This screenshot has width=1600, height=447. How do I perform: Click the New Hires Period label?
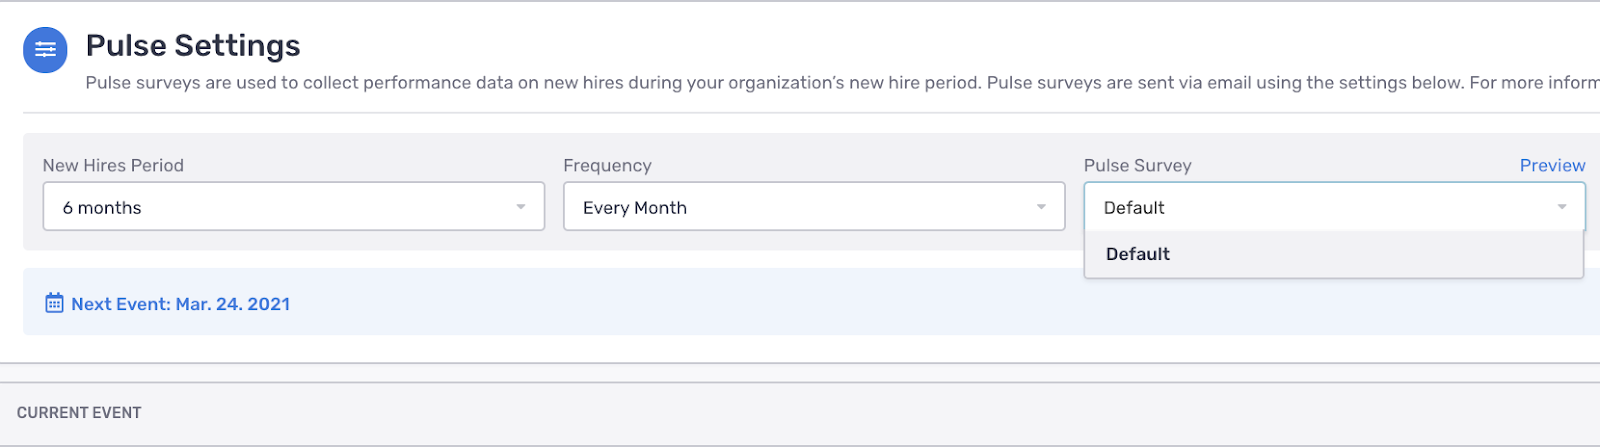pyautogui.click(x=113, y=165)
